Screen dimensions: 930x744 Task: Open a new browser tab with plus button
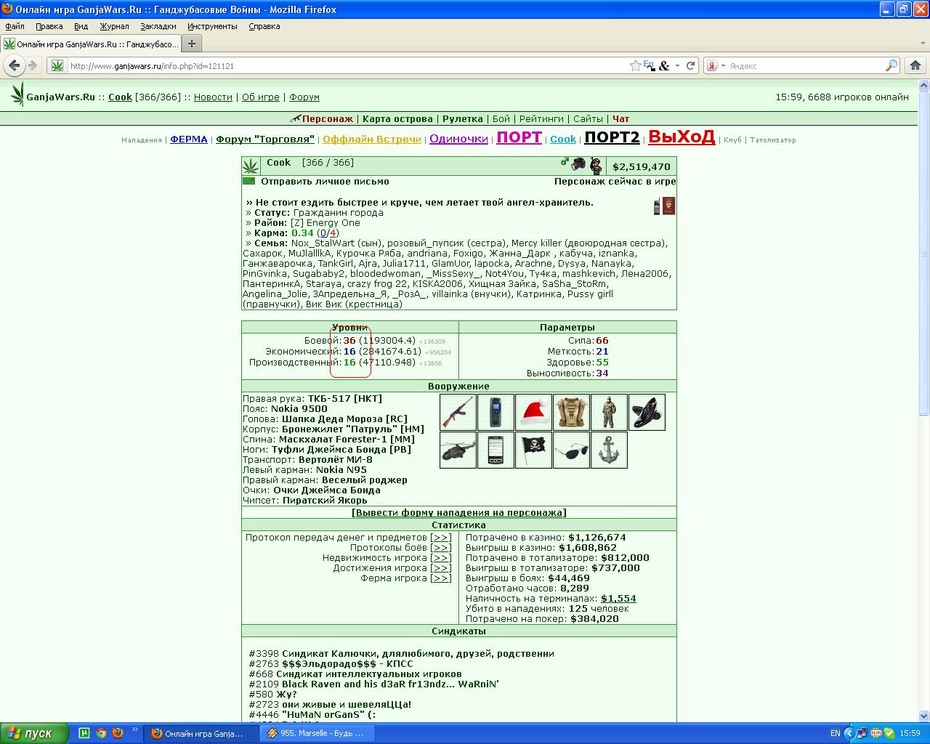pyautogui.click(x=191, y=44)
